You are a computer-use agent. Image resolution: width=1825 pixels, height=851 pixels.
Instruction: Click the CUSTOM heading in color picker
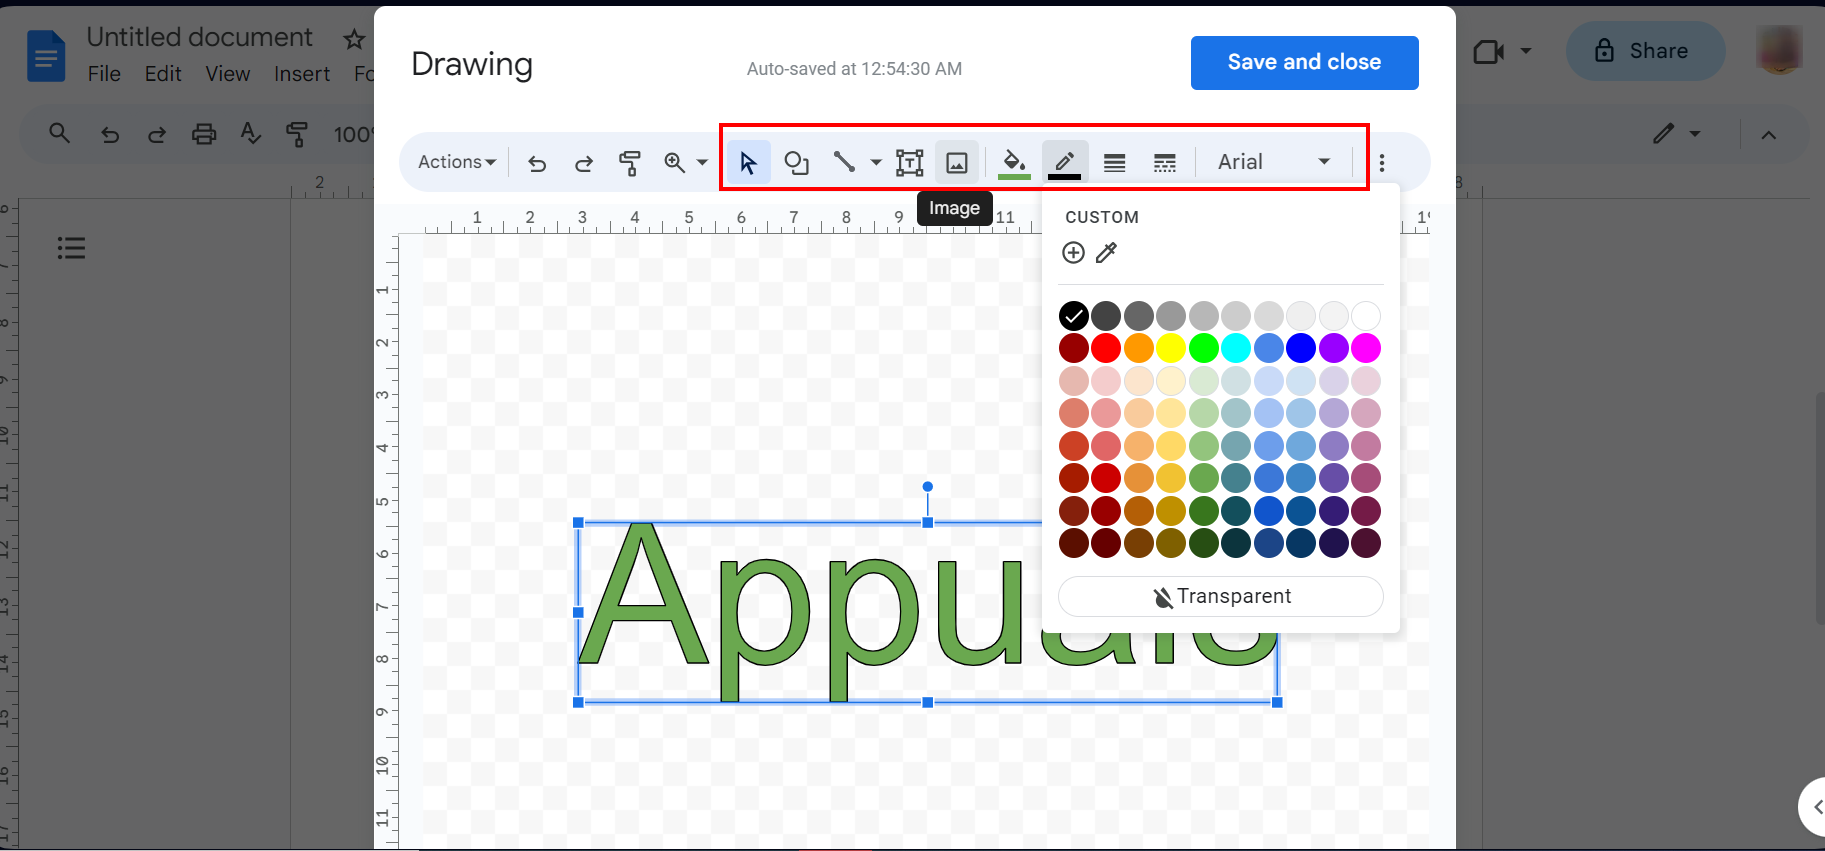pos(1102,217)
